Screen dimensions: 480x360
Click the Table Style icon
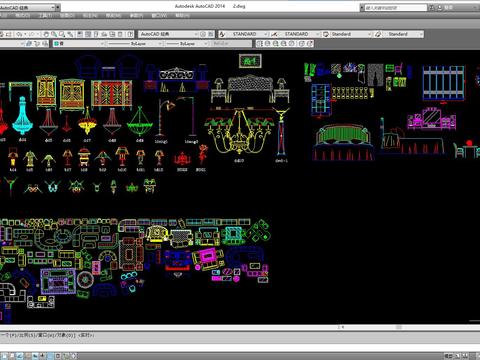coord(326,34)
